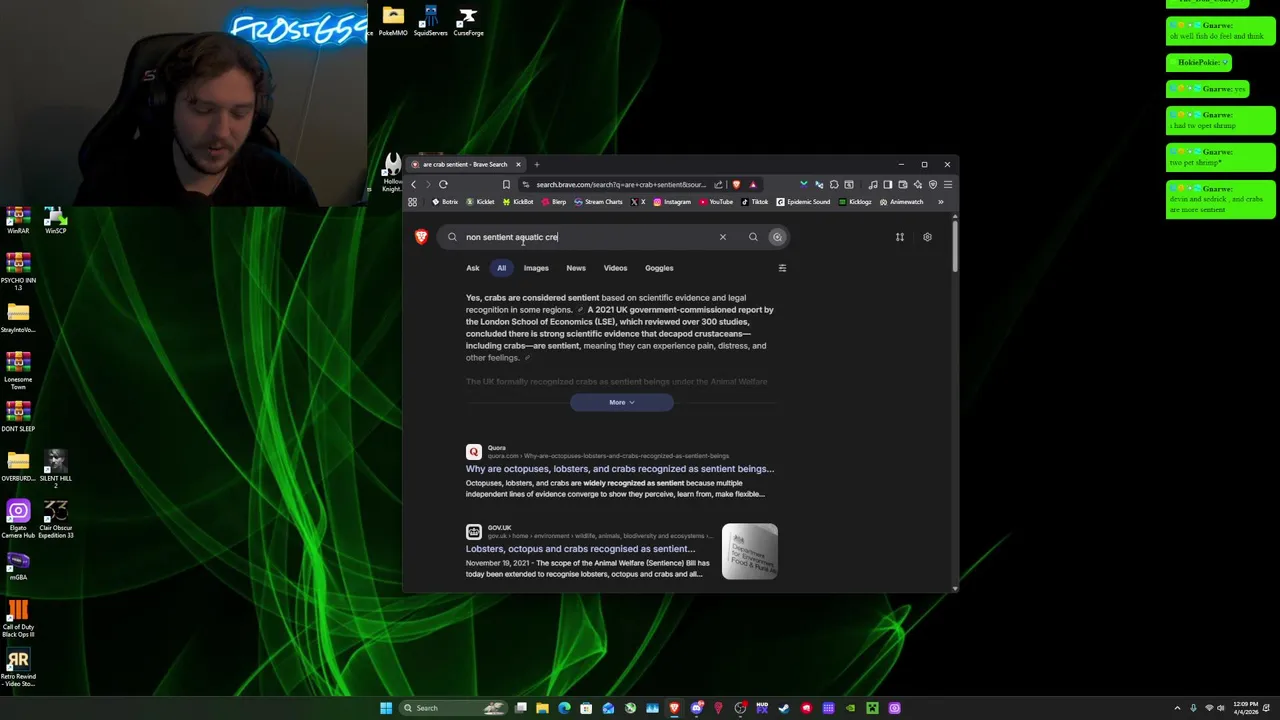Open Stream Charts bookmark

point(598,202)
